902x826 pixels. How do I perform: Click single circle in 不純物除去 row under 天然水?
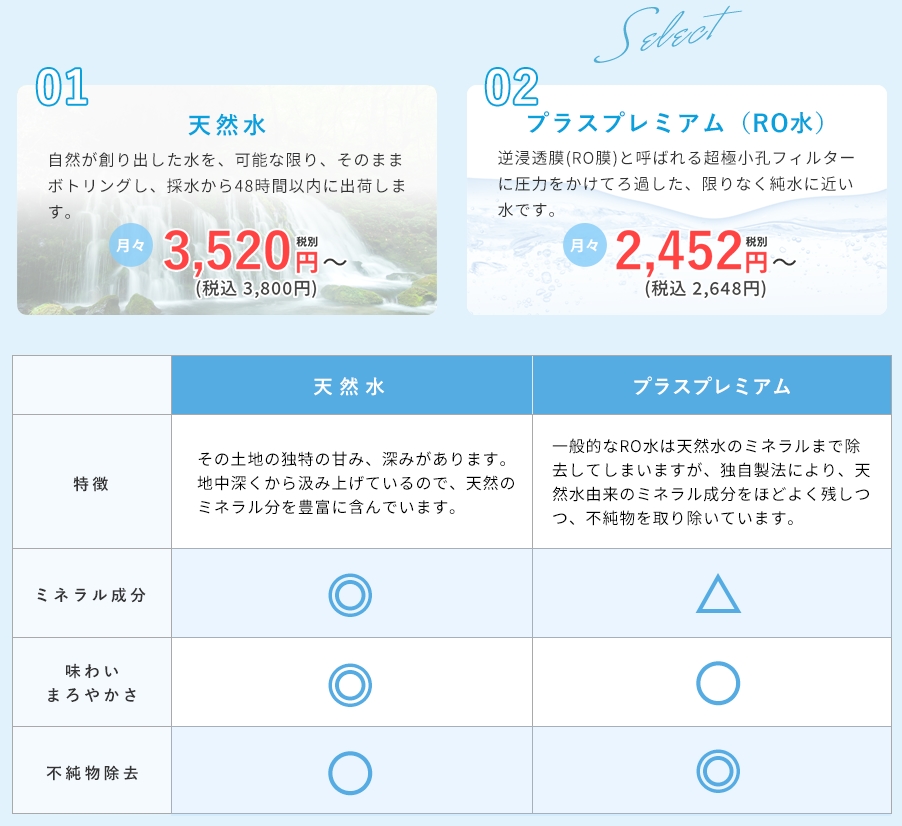pyautogui.click(x=350, y=772)
